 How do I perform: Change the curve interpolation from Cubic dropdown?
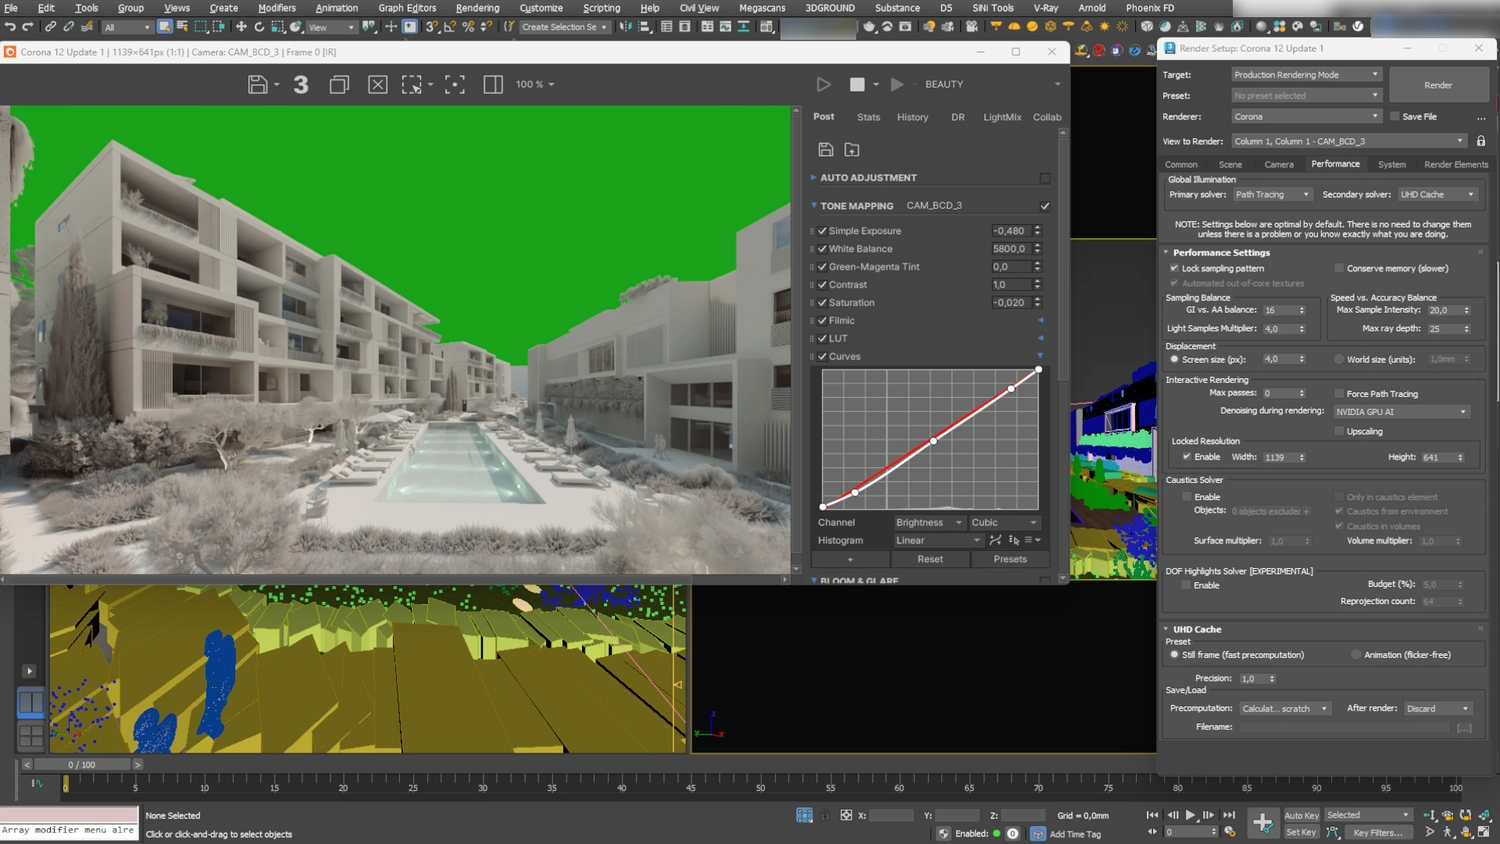(x=1003, y=522)
